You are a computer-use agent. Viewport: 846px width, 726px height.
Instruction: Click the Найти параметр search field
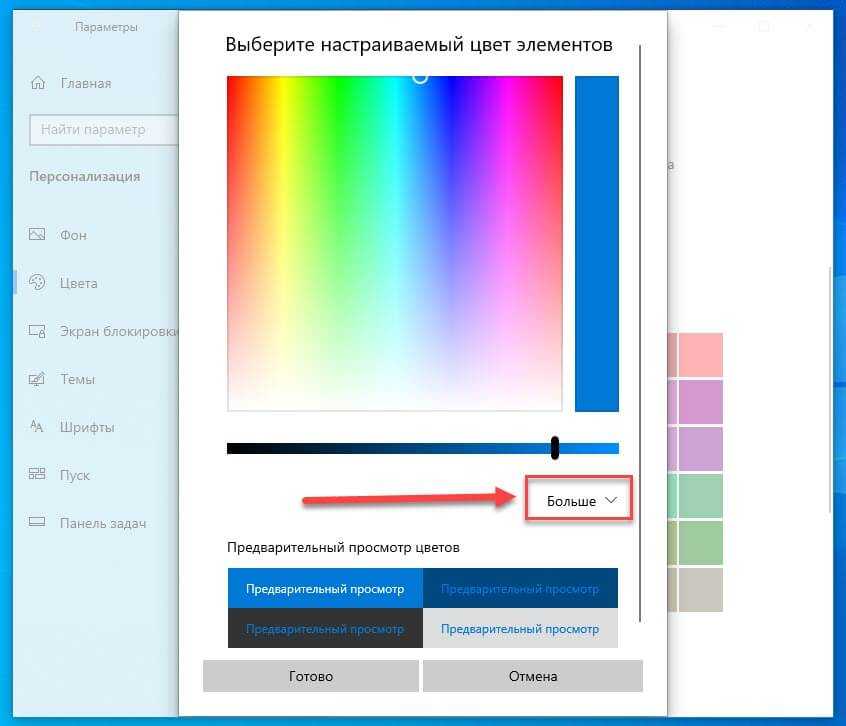tap(105, 129)
